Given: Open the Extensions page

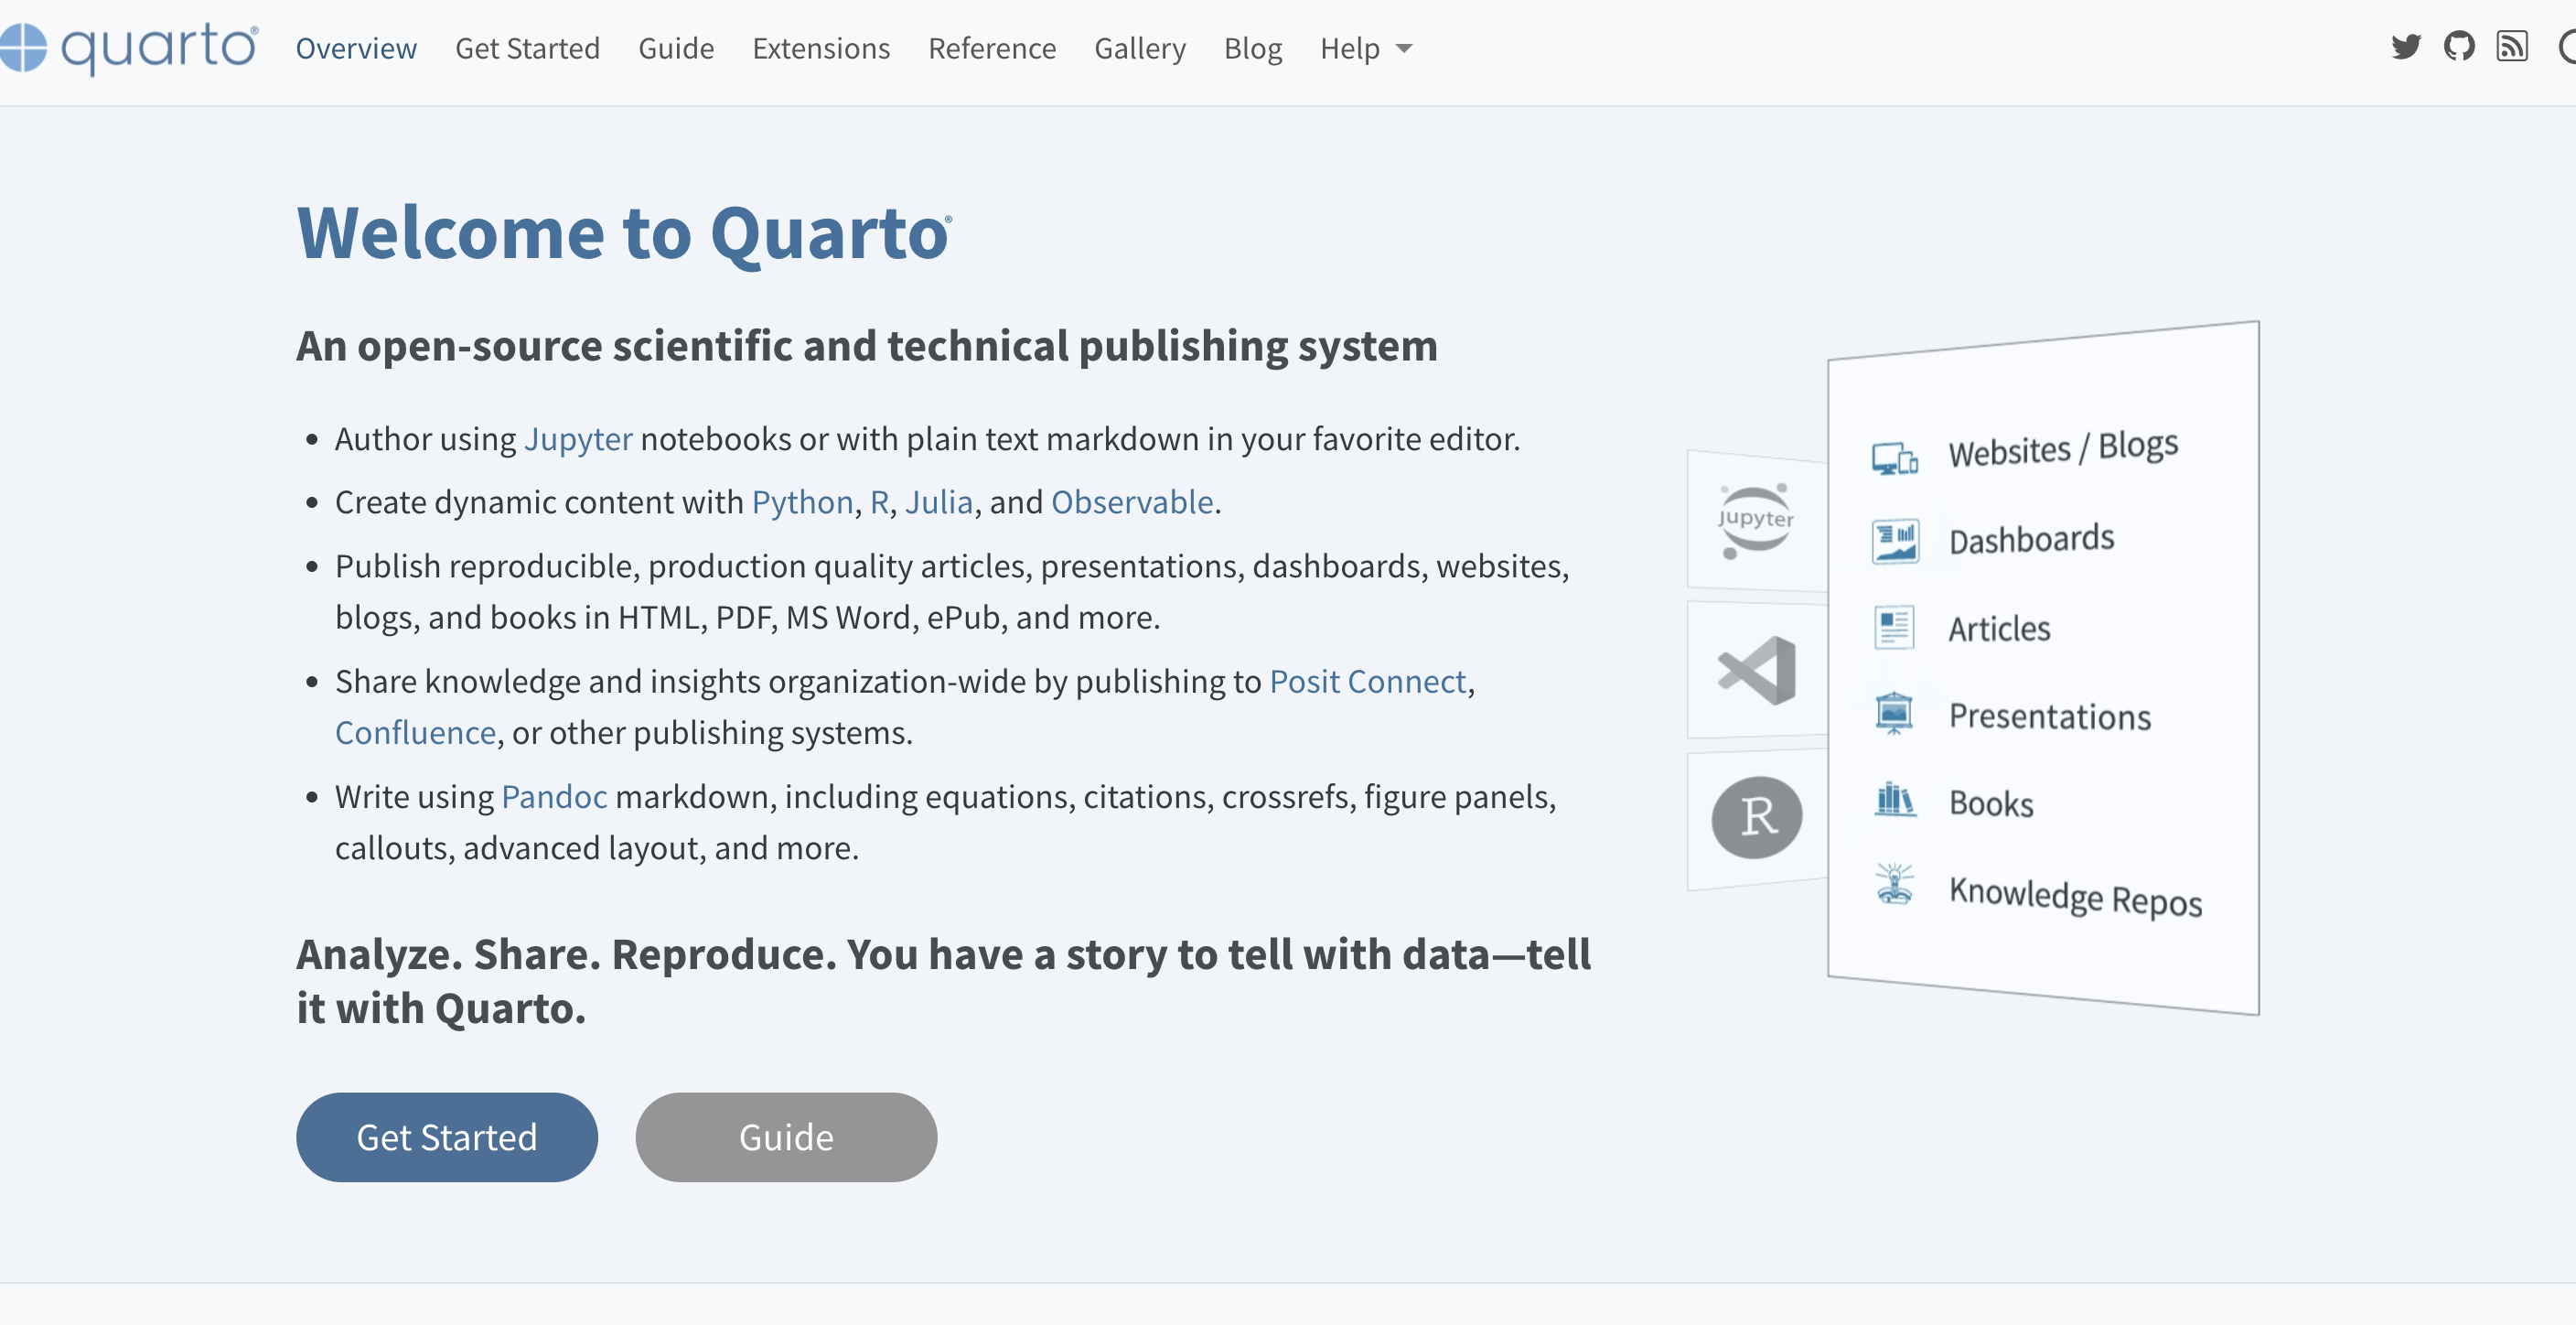Looking at the screenshot, I should (821, 48).
